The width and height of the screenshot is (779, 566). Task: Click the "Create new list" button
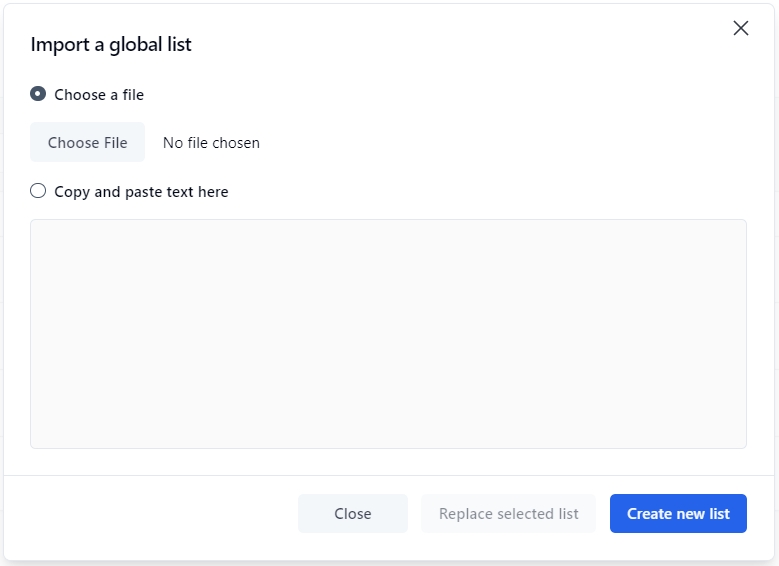(678, 514)
